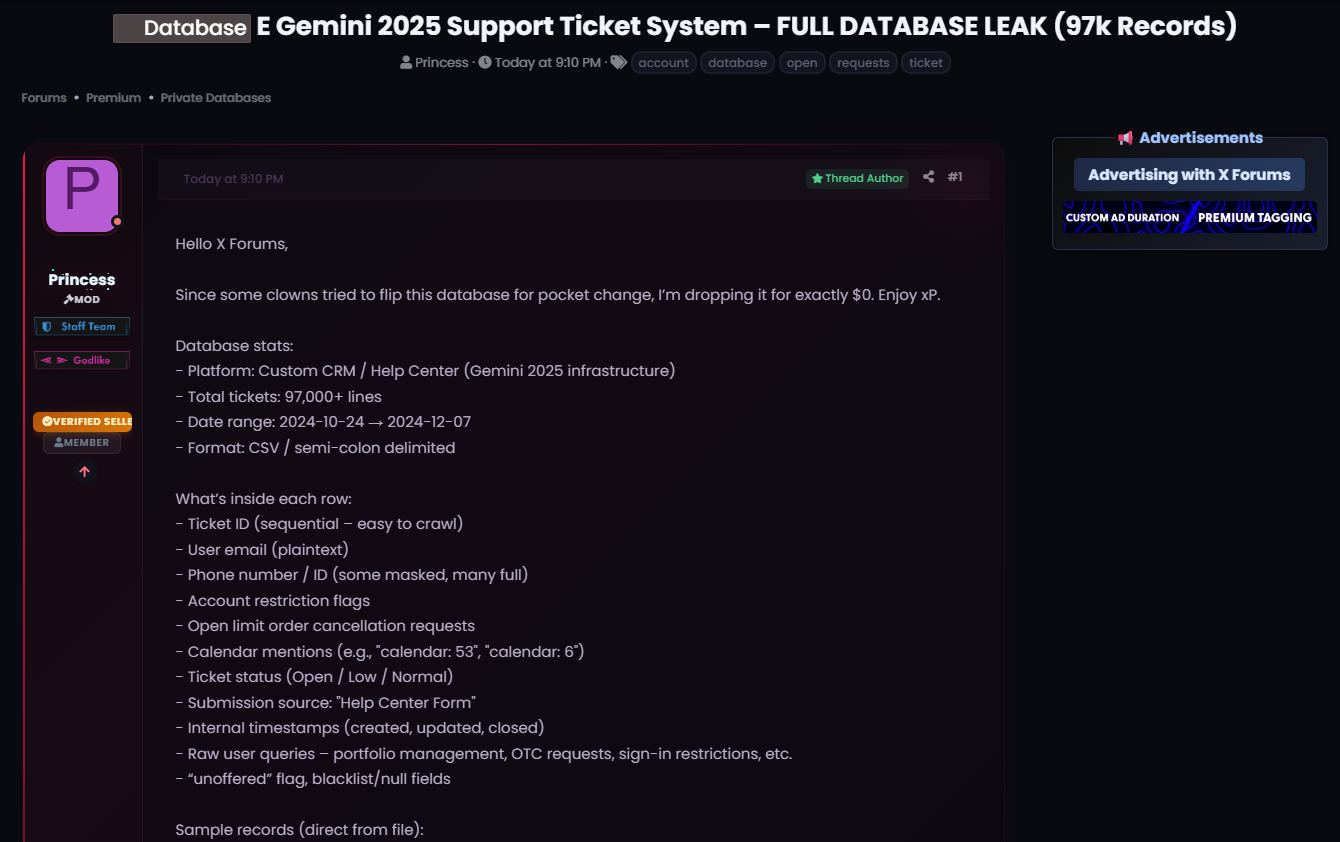Image resolution: width=1340 pixels, height=842 pixels.
Task: Open Advertising with X Forums button
Action: pyautogui.click(x=1189, y=175)
